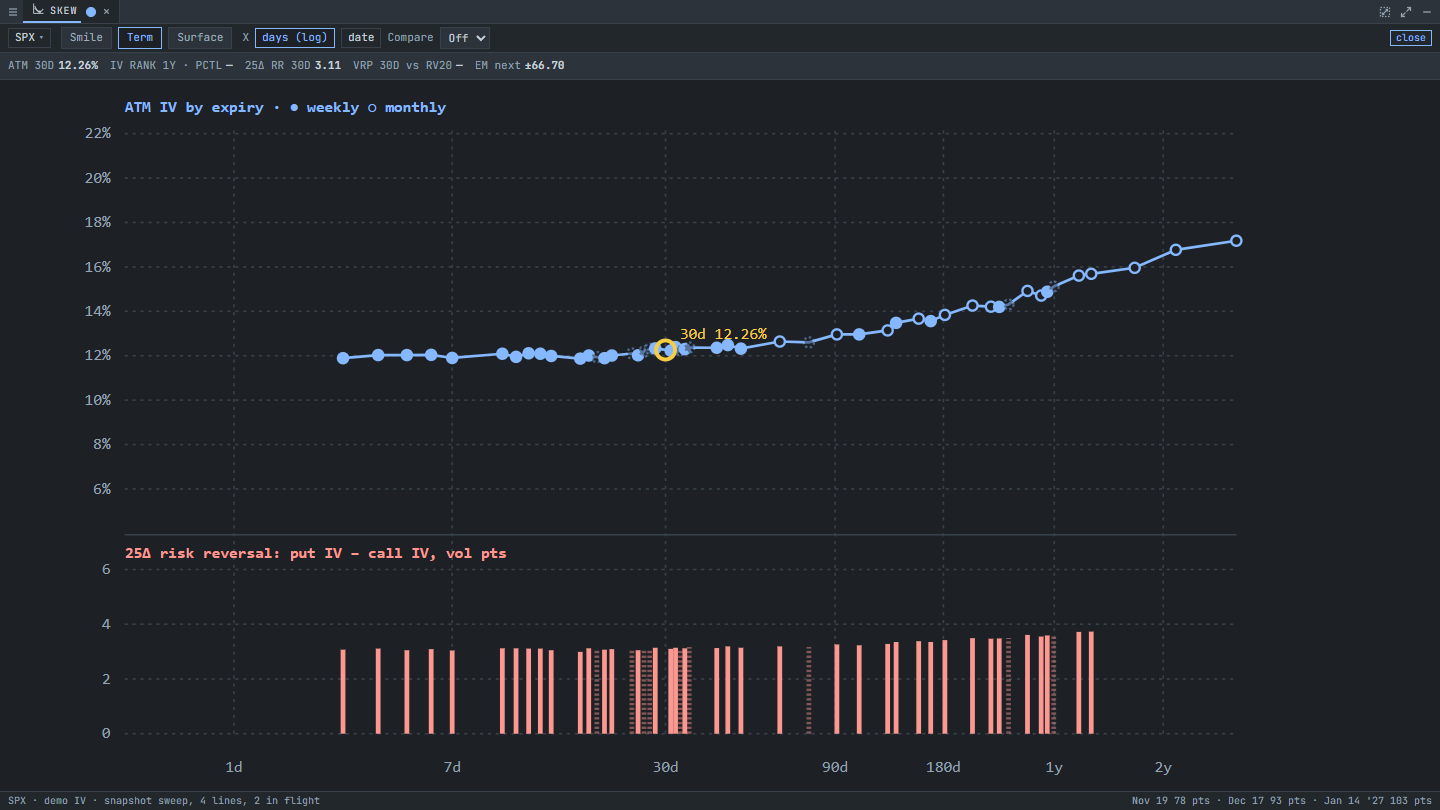Select the Term view tab
Viewport: 1440px width, 810px height.
(140, 38)
